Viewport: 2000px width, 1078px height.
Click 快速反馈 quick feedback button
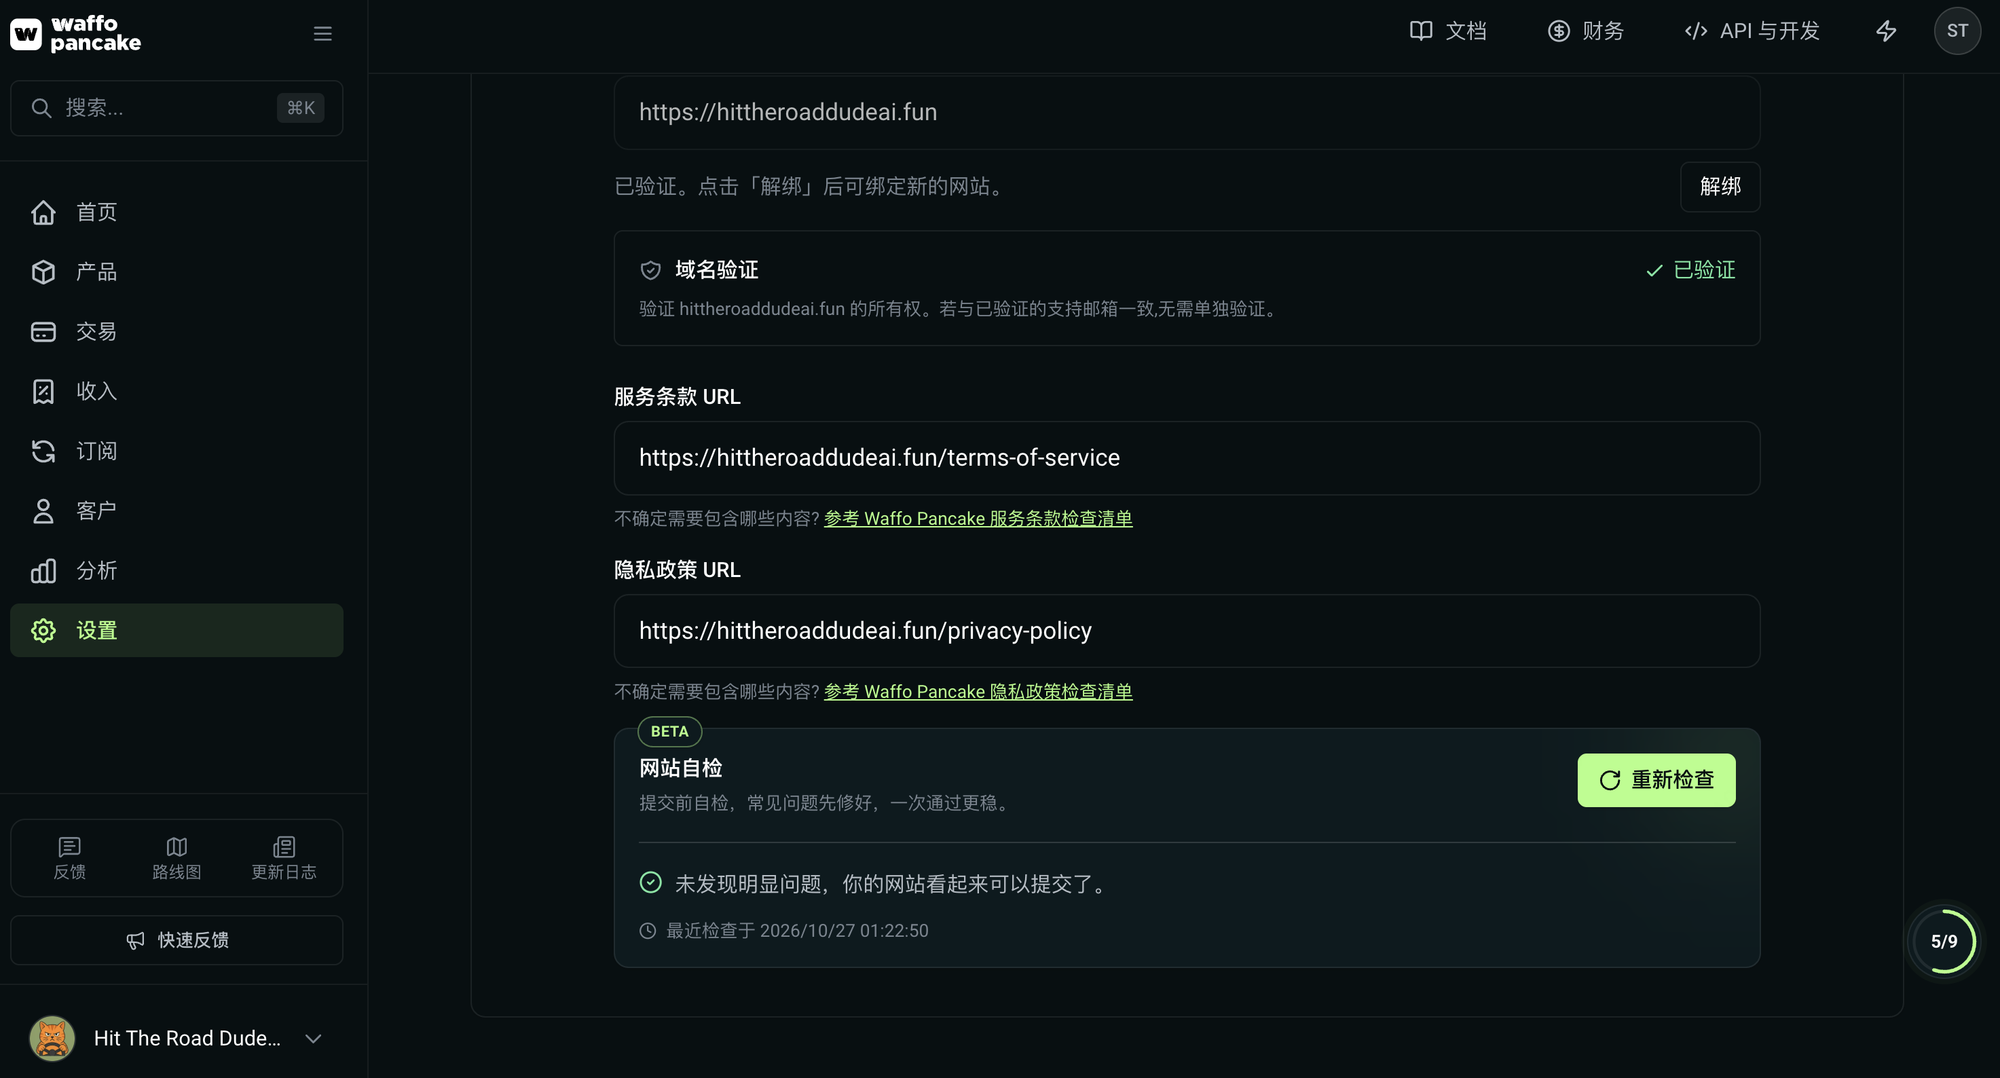[x=176, y=940]
